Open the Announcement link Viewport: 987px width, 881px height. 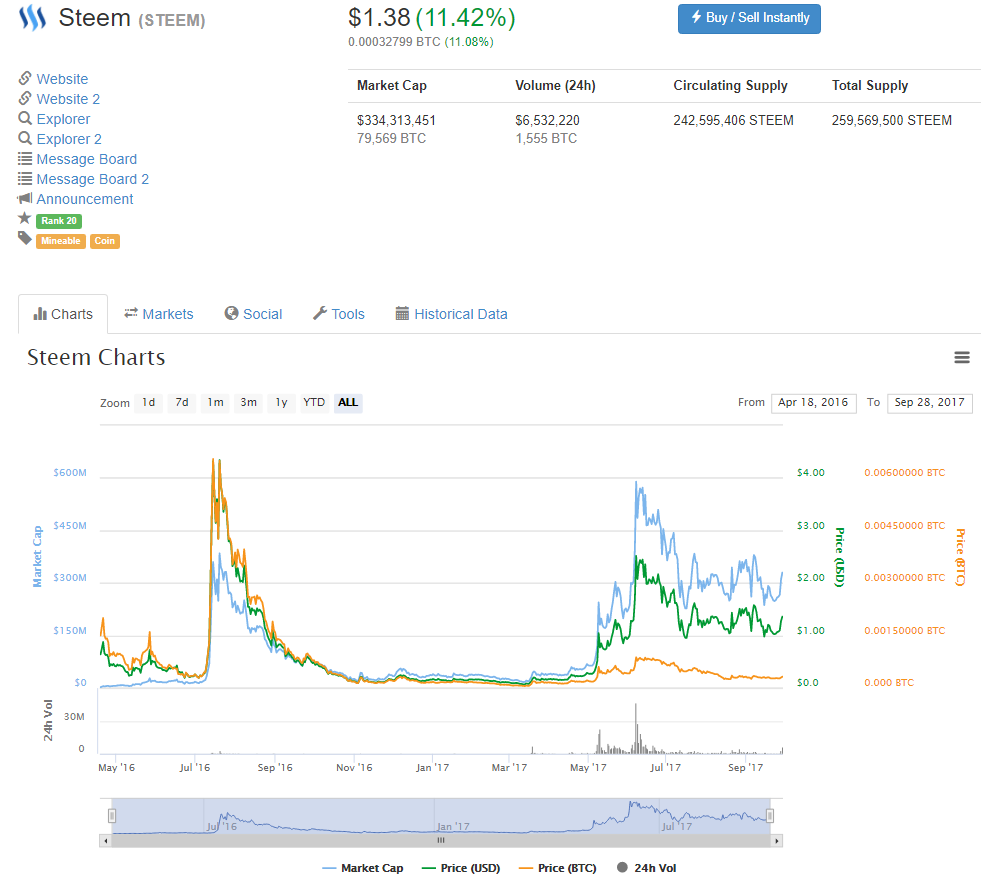[x=85, y=199]
